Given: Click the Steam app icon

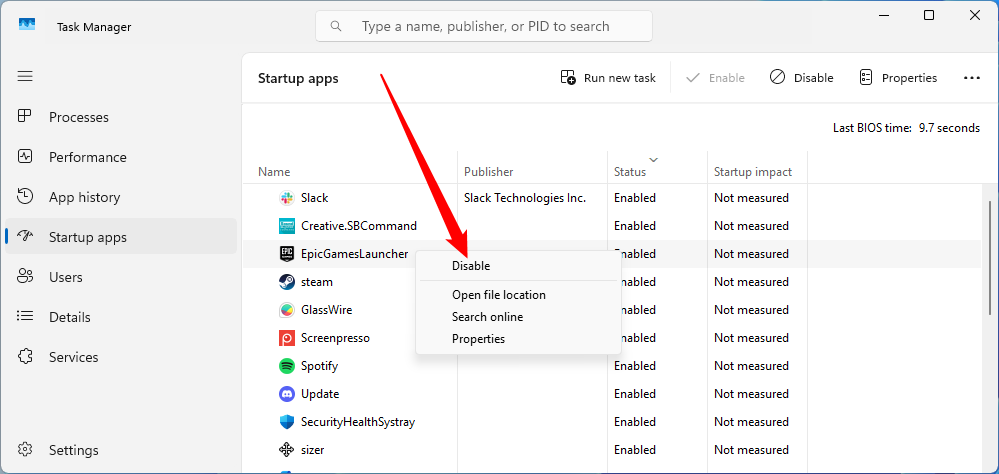Looking at the screenshot, I should click(x=287, y=282).
